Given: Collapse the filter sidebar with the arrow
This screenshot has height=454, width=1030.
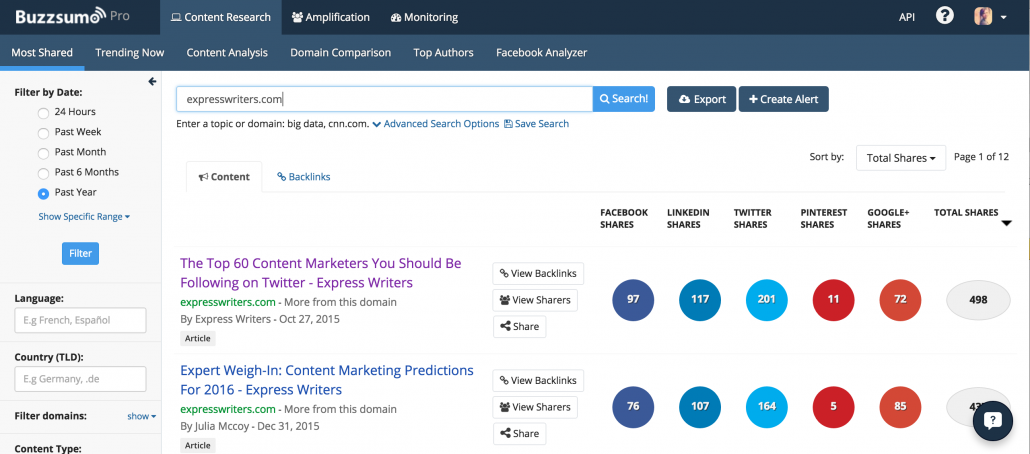Looking at the screenshot, I should coord(152,81).
